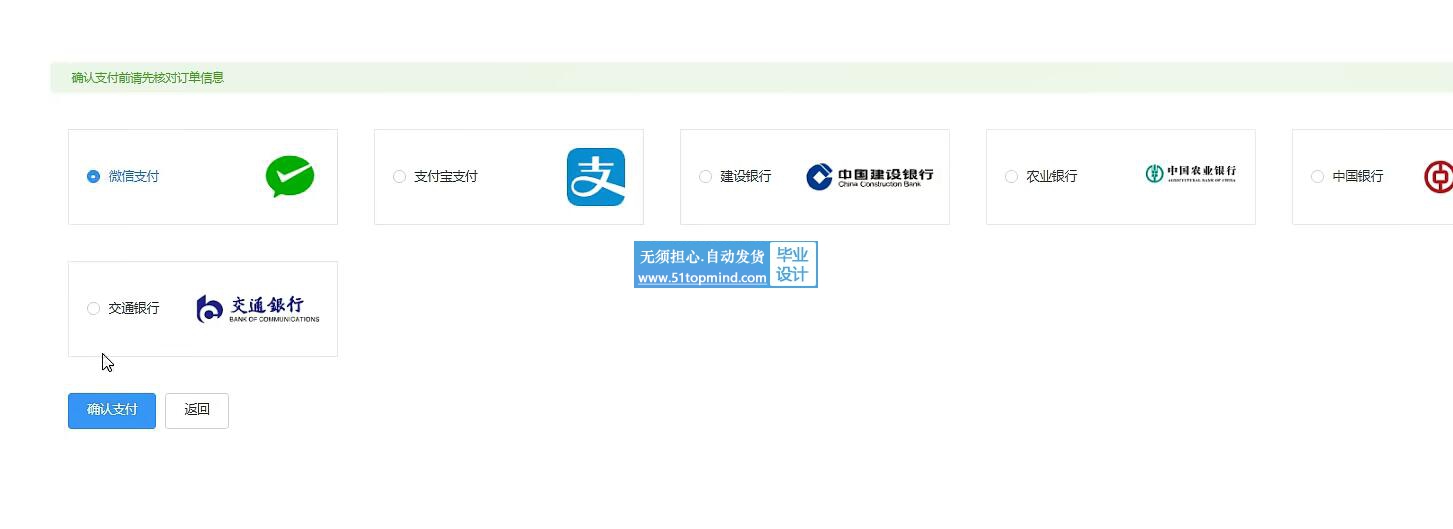Click the 返回 back button

tap(197, 410)
